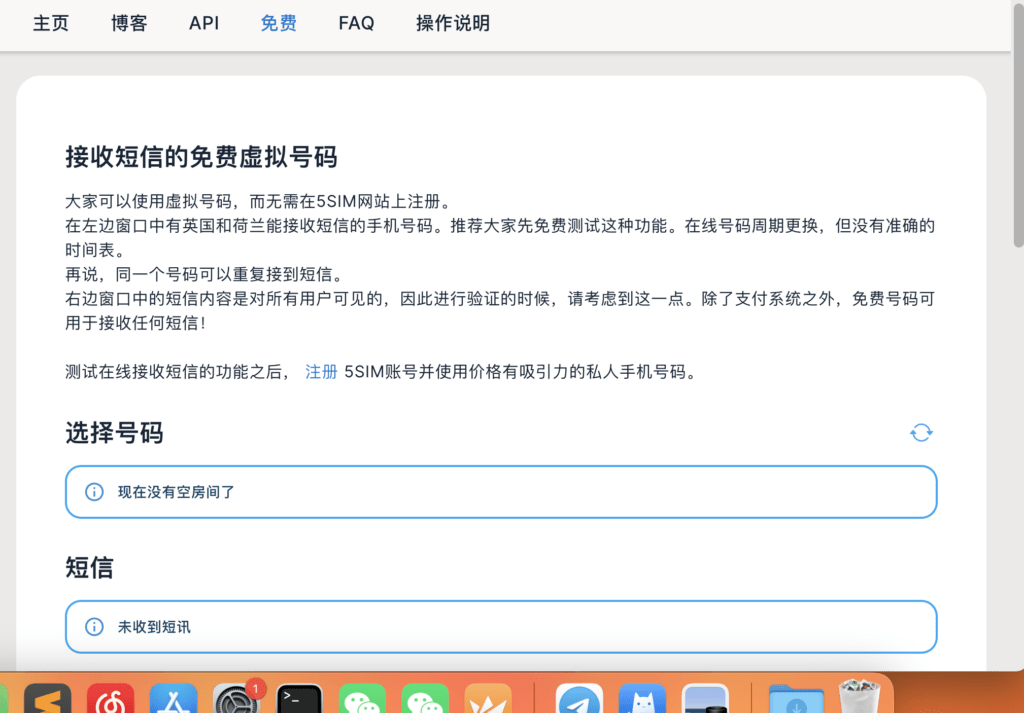Open System Preferences with update badge
The image size is (1024, 713).
click(x=236, y=698)
